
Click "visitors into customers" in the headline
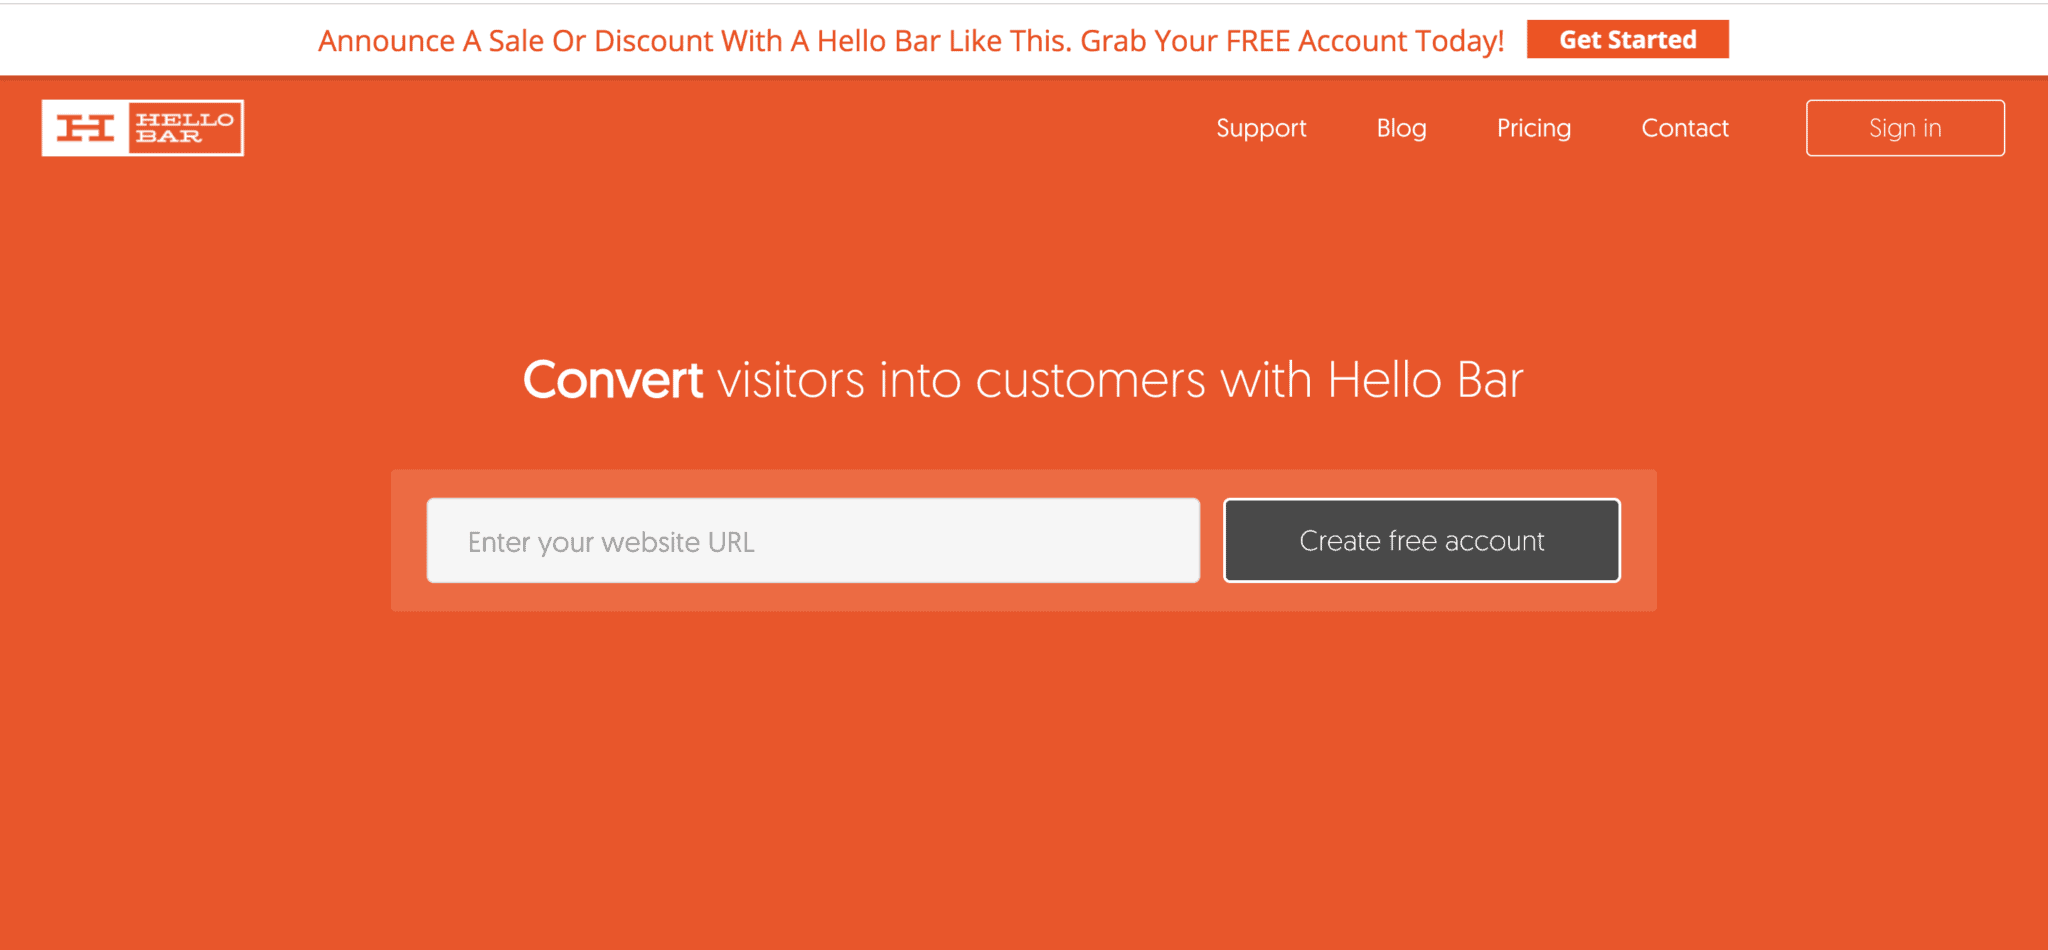(x=961, y=381)
